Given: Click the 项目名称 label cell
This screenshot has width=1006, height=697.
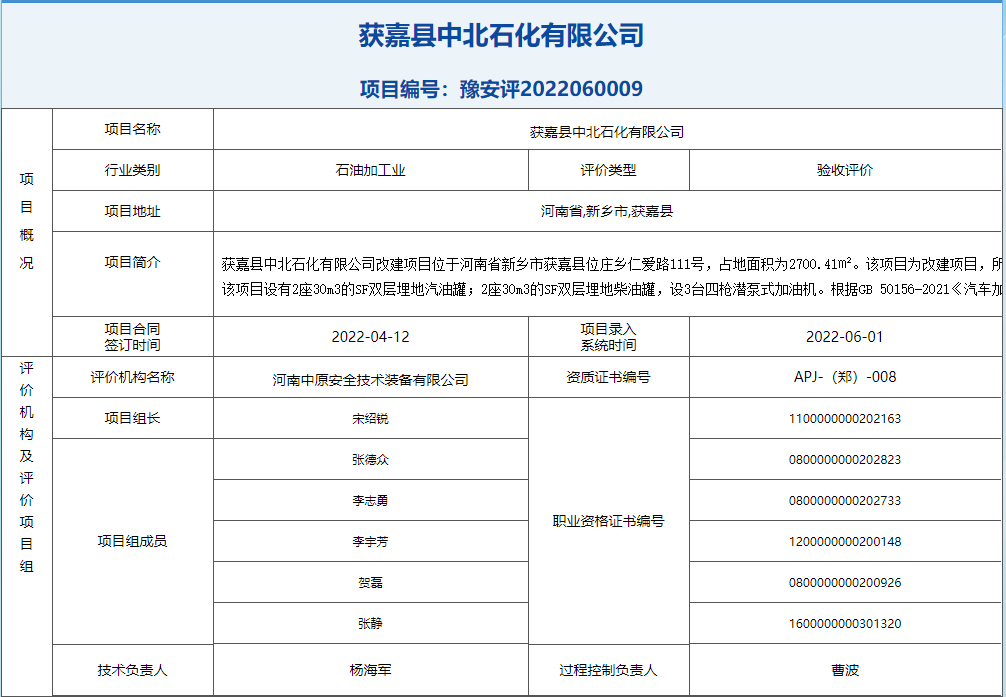Looking at the screenshot, I should [x=133, y=129].
